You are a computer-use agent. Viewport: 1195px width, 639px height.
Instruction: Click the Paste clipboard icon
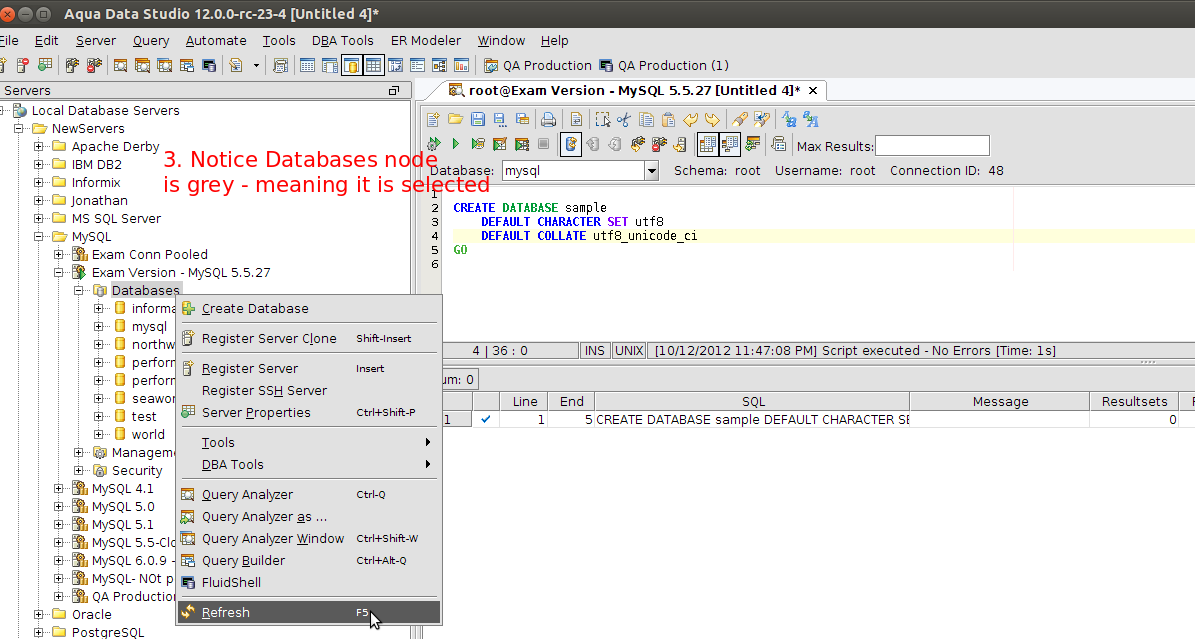668,120
